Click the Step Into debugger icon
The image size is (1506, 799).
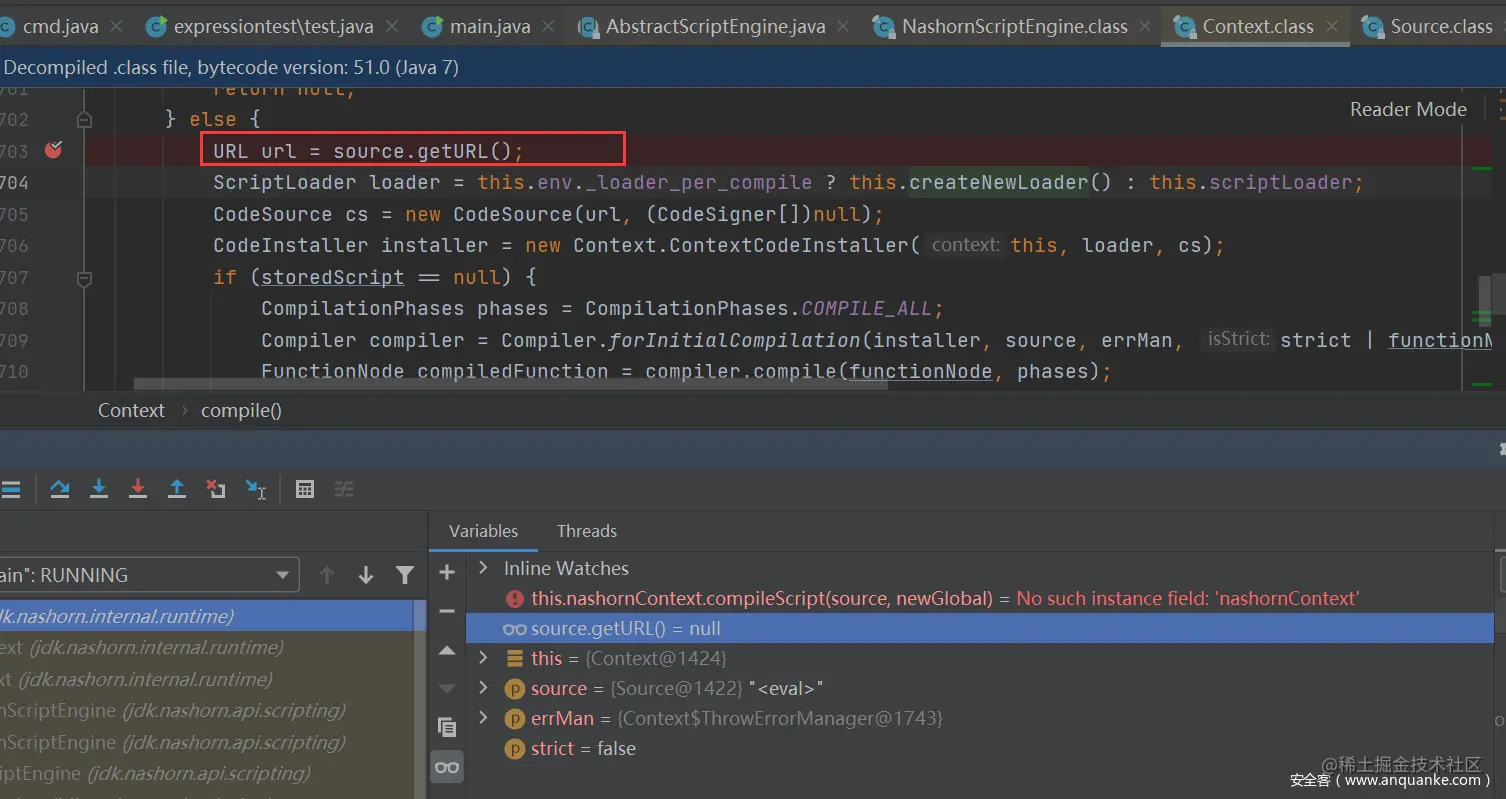click(99, 489)
